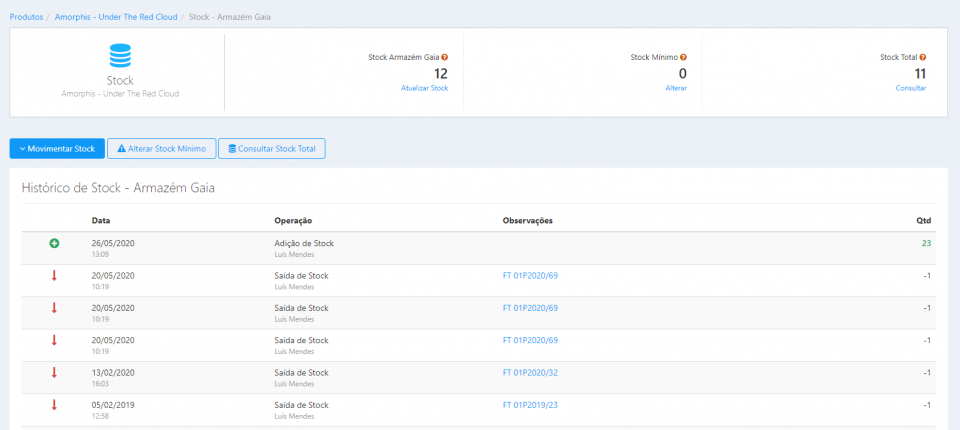Click green plus icon on 26/05/2020 row
Image resolution: width=960 pixels, height=430 pixels.
coord(54,243)
